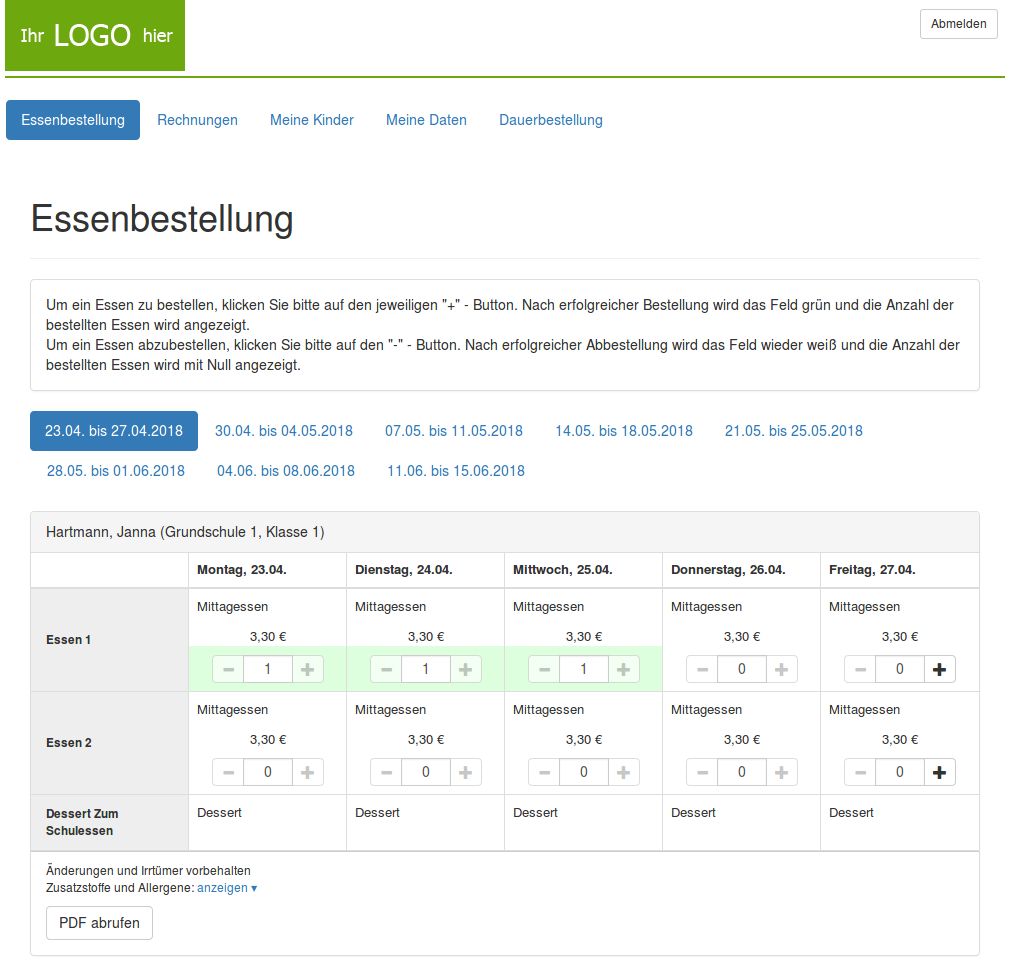Viewport: 1019px width, 962px height.
Task: Select week 30.04. bis 04.05.2018
Action: (281, 431)
